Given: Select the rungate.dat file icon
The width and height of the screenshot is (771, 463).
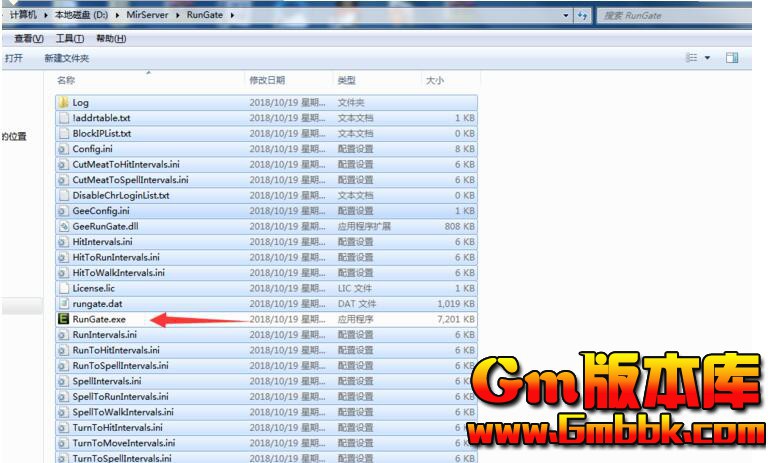Looking at the screenshot, I should point(64,303).
